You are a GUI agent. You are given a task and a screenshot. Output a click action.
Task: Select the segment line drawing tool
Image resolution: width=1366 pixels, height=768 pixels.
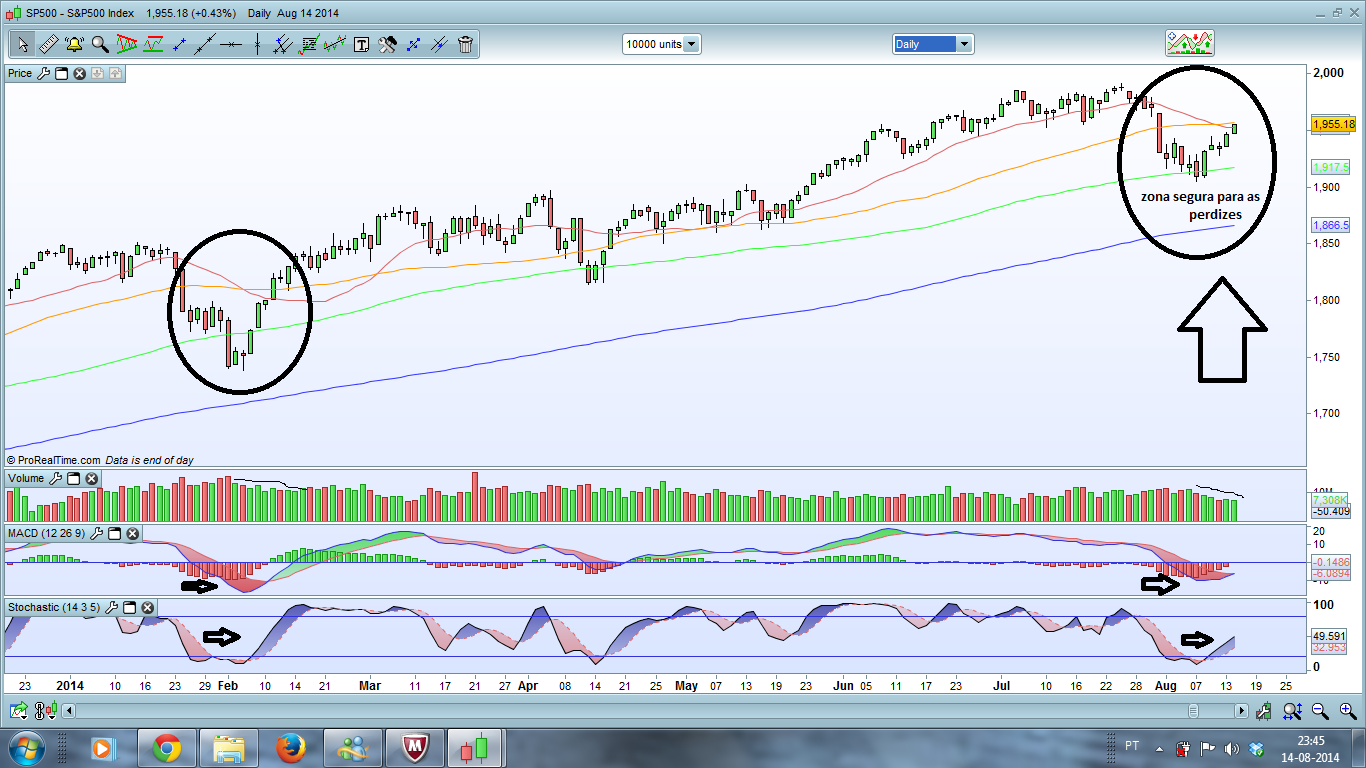click(x=179, y=44)
